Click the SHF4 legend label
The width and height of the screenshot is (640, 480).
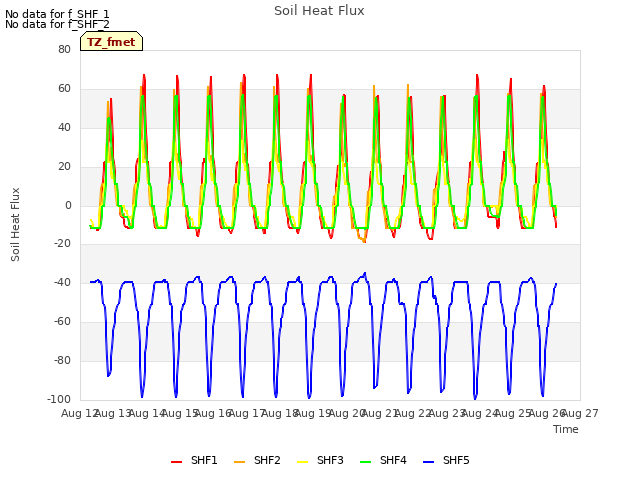point(393,460)
